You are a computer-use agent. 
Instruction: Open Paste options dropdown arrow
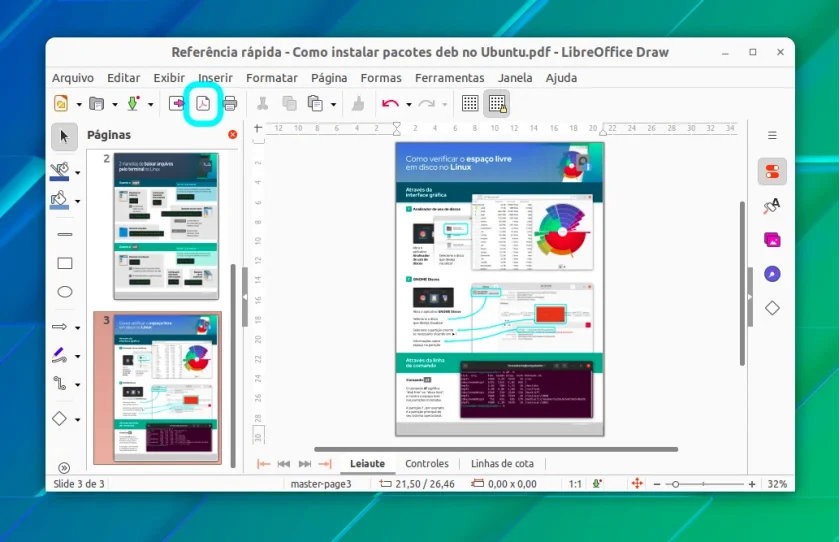coord(333,104)
